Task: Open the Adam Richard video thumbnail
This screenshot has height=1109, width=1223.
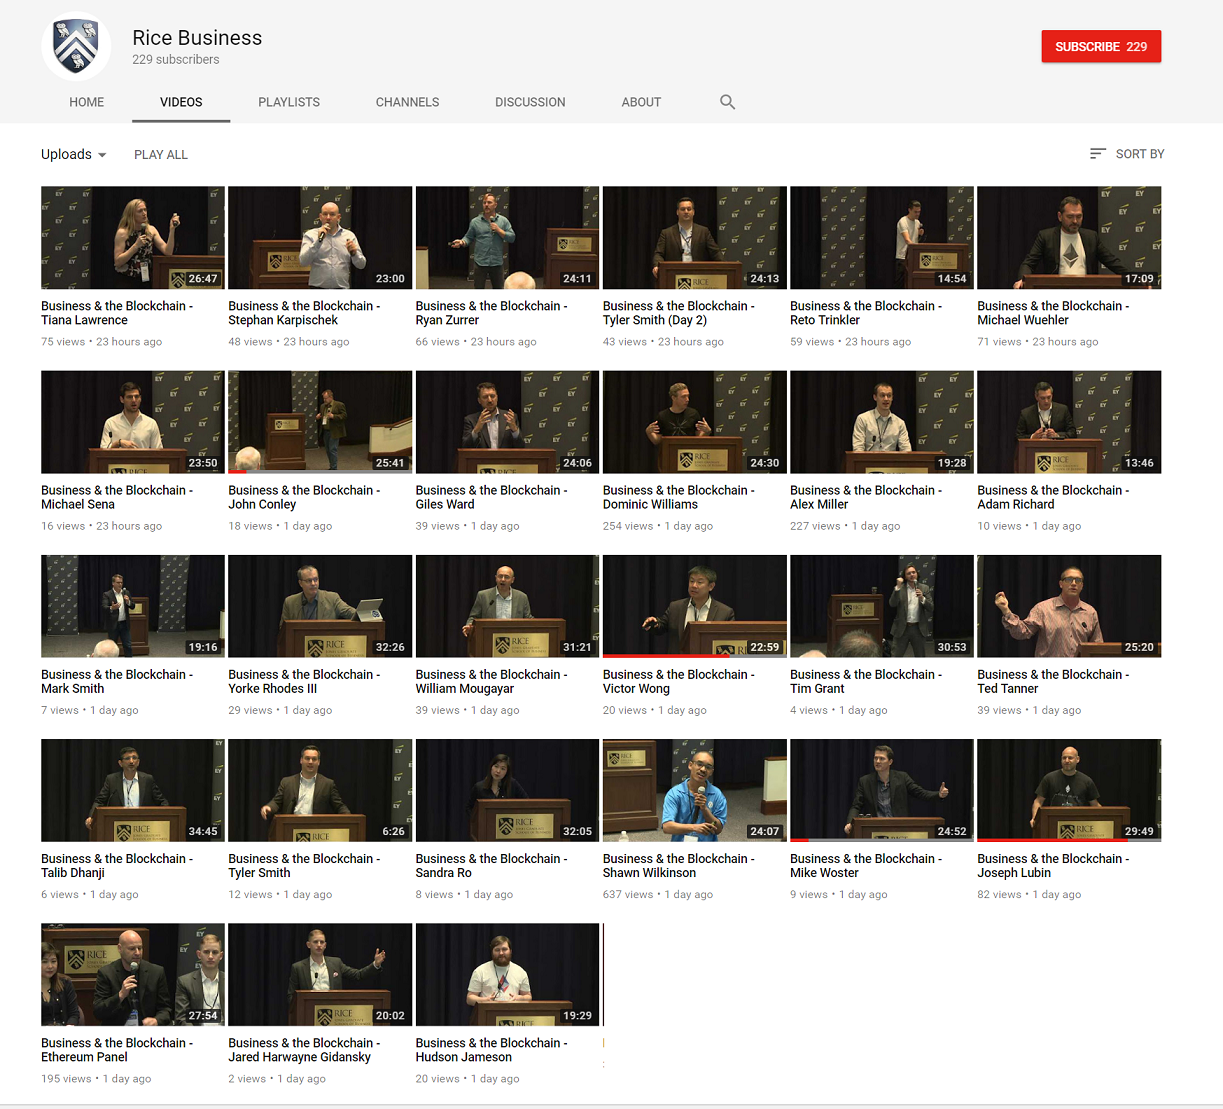Action: click(x=1069, y=422)
